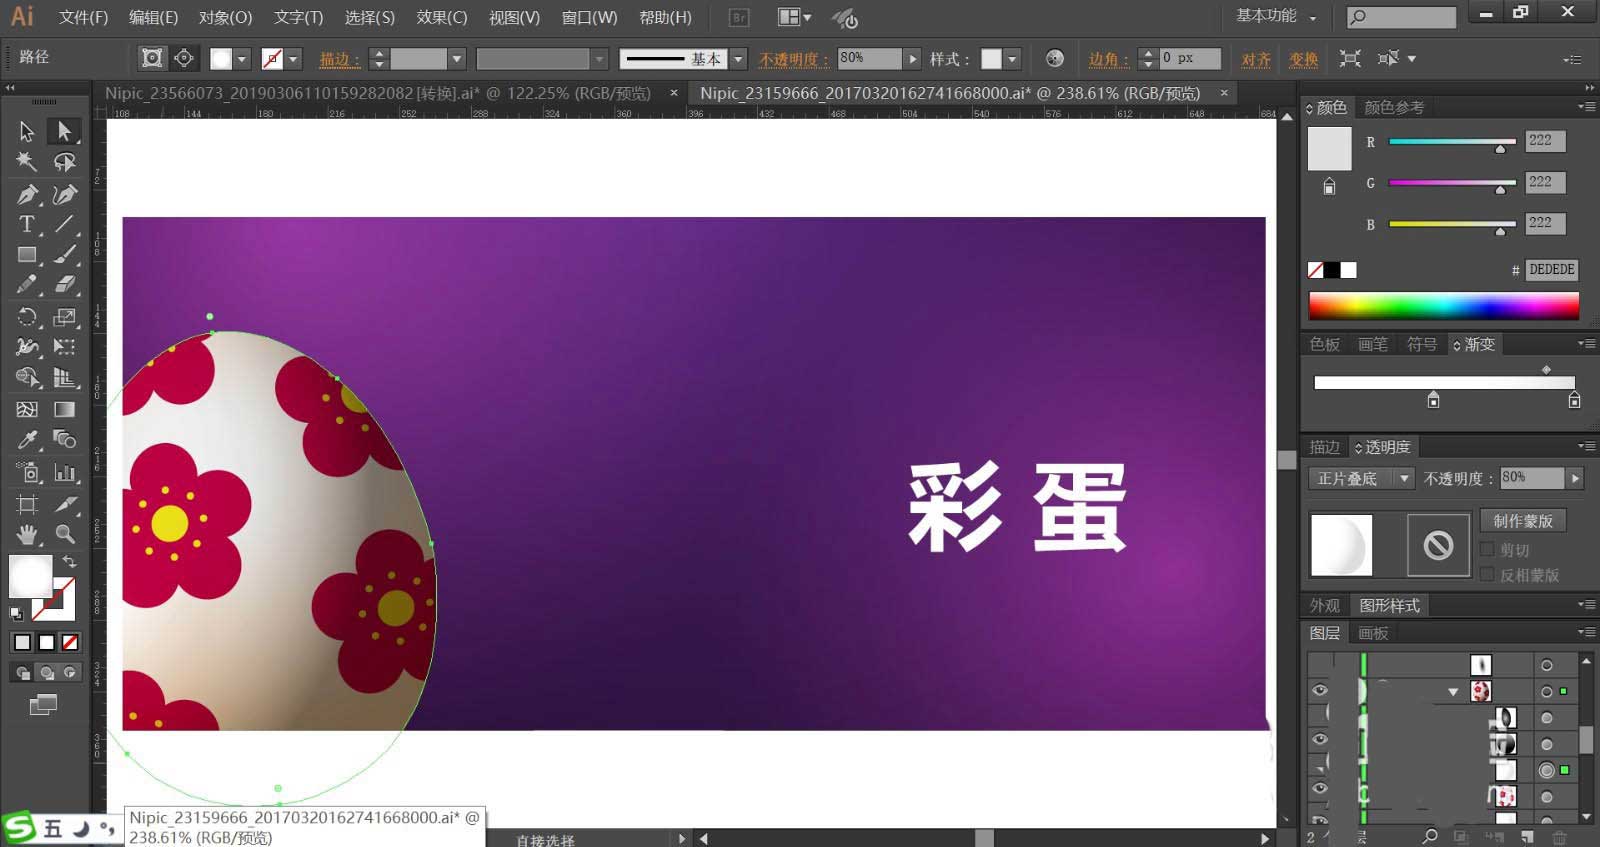Image resolution: width=1600 pixels, height=847 pixels.
Task: Select the Eyedropper tool
Action: (x=27, y=440)
